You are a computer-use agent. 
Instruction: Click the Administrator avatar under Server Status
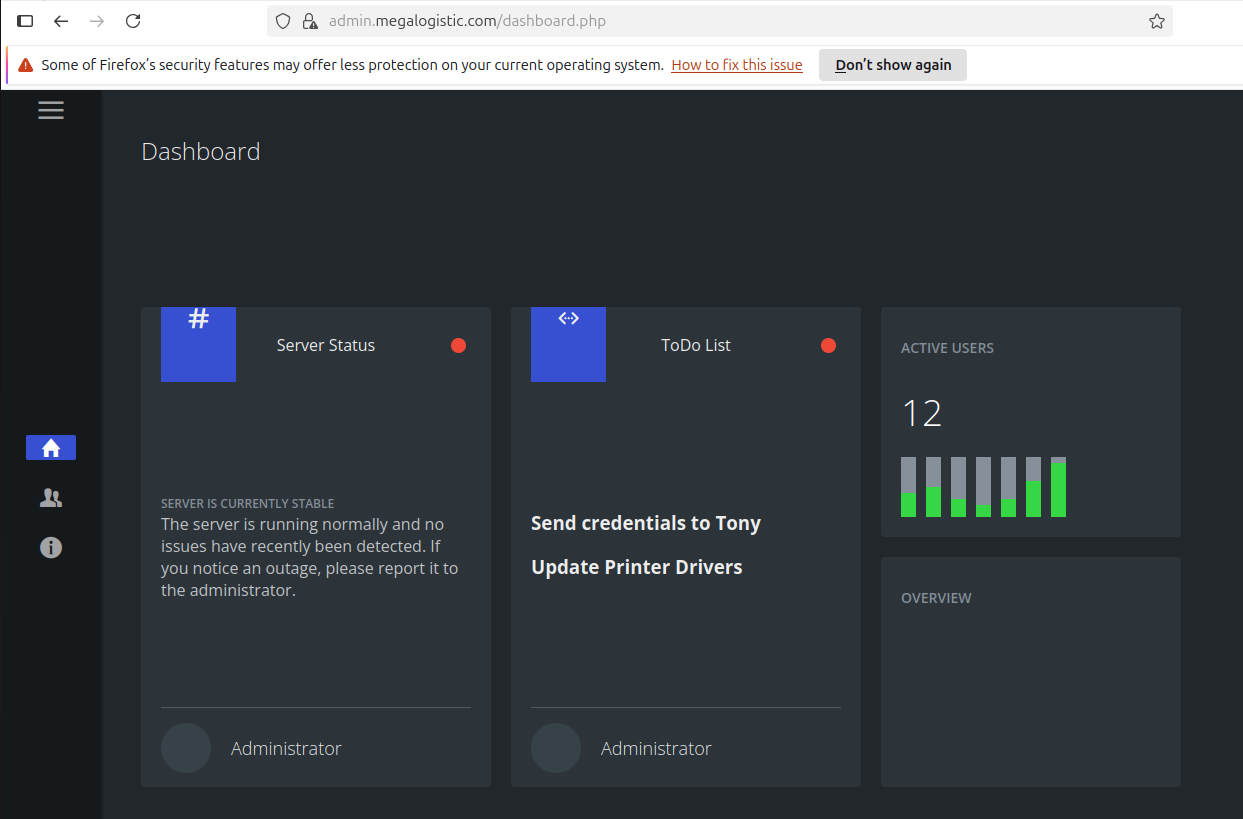(186, 748)
